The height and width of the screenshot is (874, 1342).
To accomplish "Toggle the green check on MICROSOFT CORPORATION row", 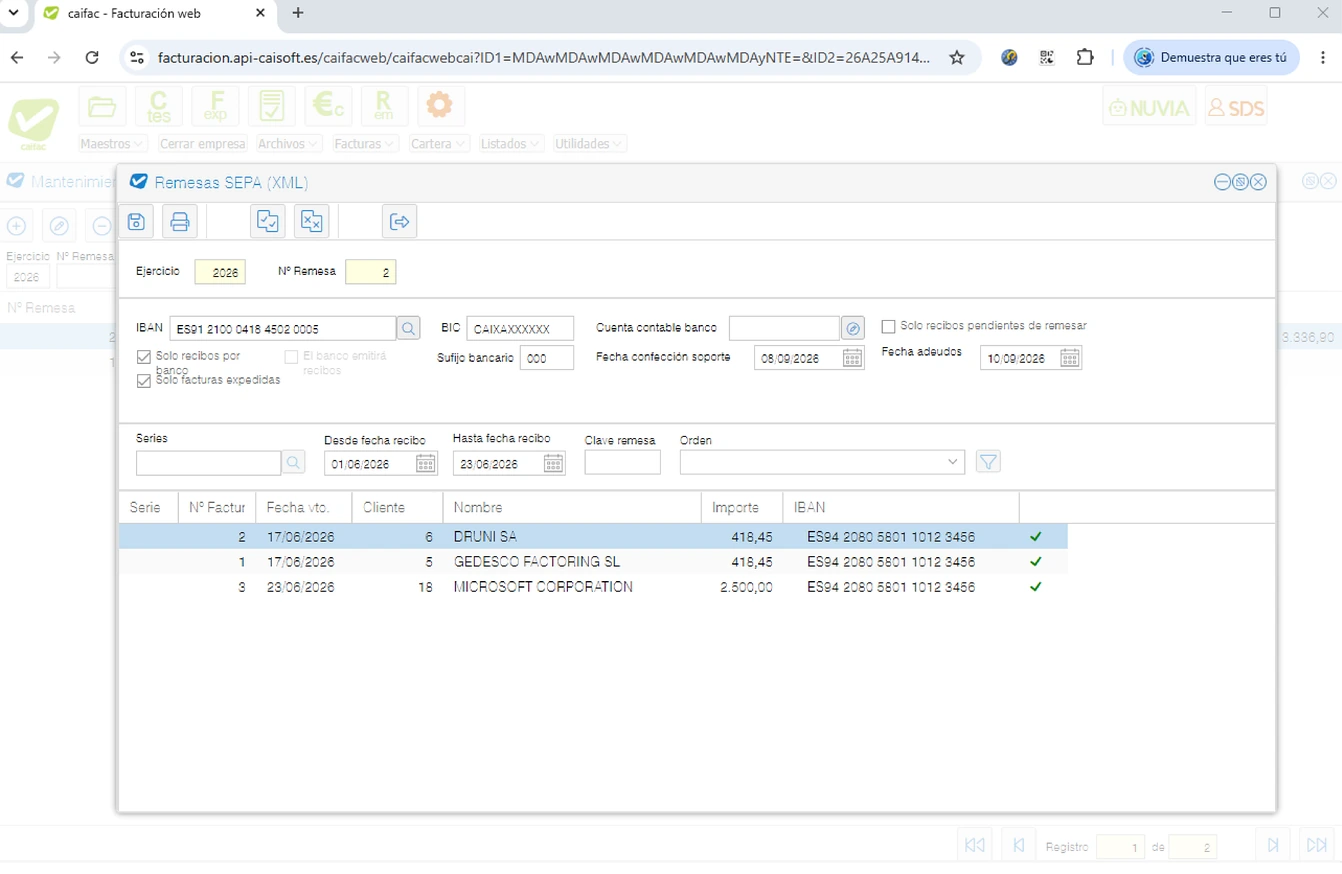I will pyautogui.click(x=1035, y=587).
